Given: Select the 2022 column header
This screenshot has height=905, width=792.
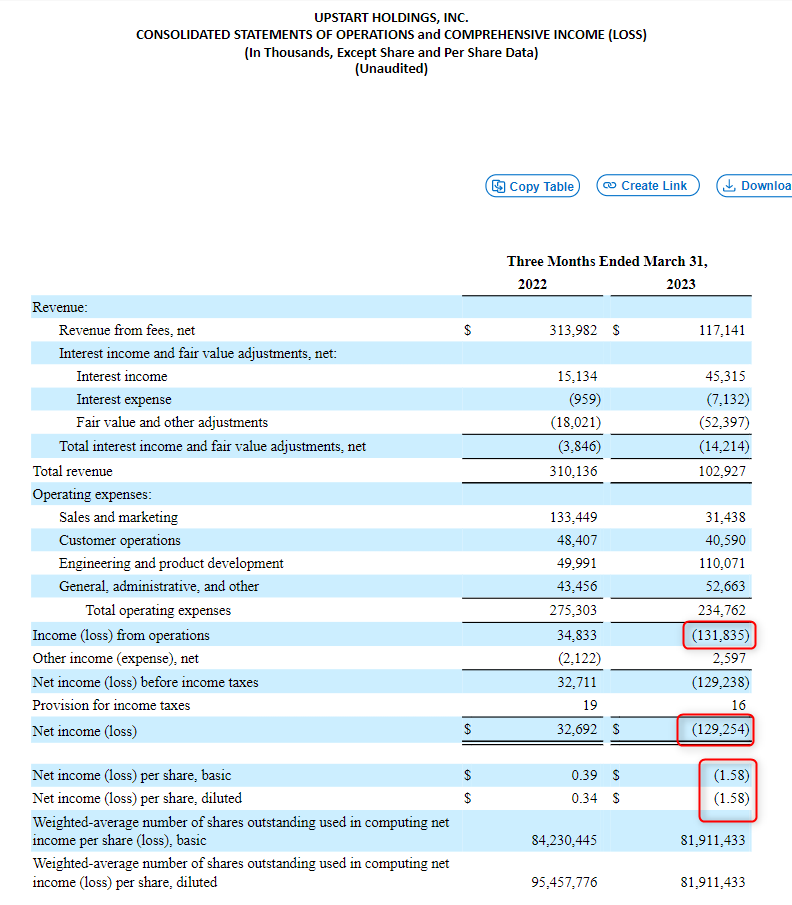Looking at the screenshot, I should point(532,284).
